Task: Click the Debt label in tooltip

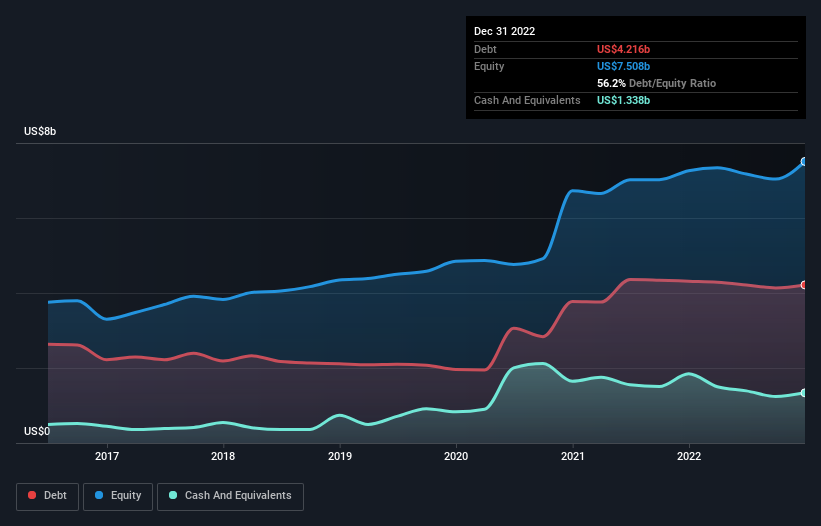Action: (x=485, y=49)
